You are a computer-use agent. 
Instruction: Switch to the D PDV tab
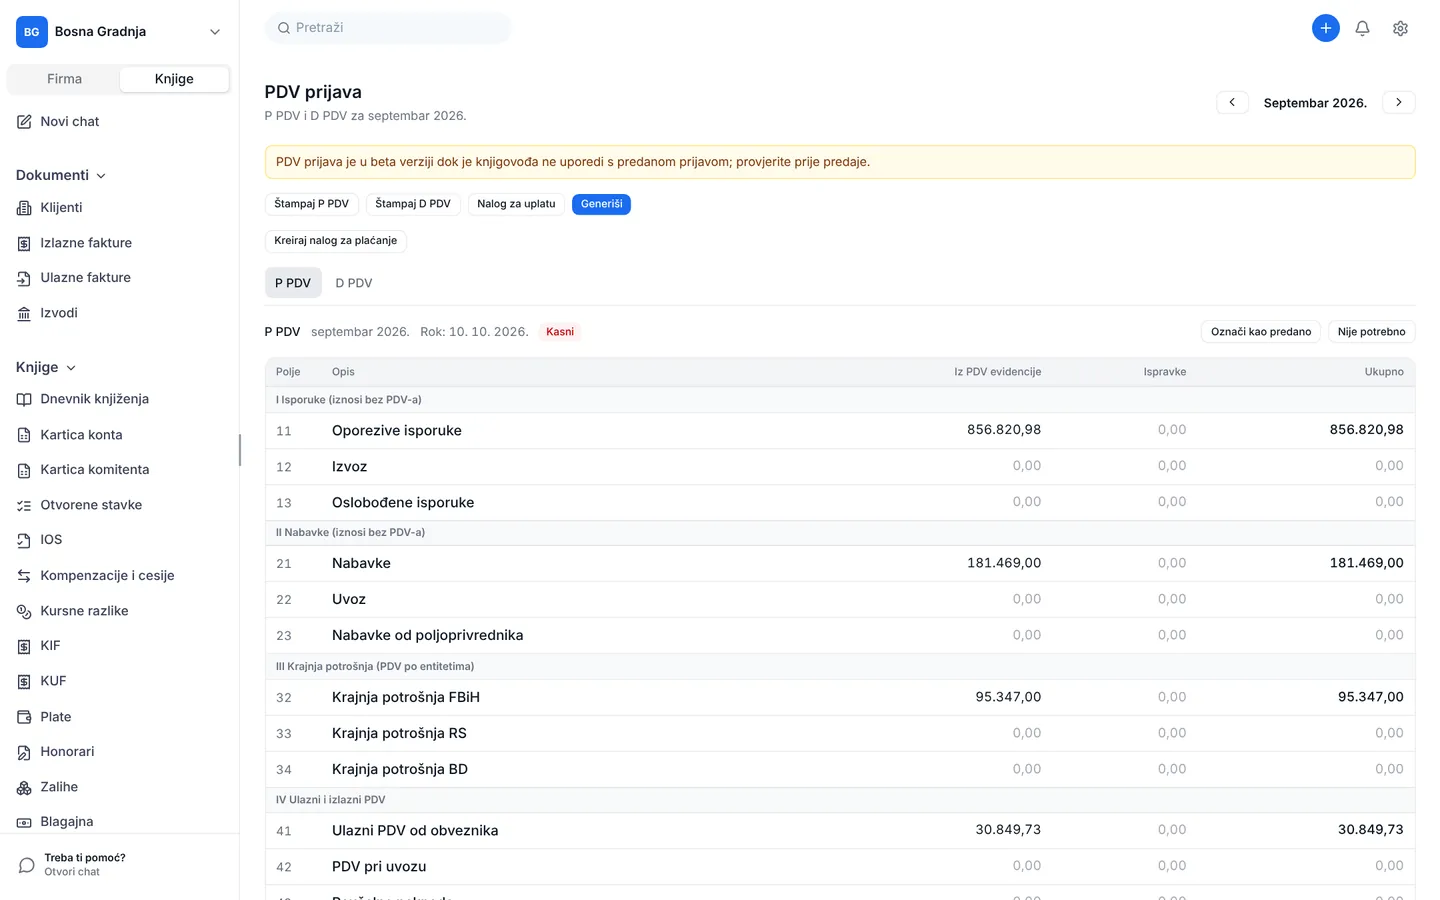354,283
